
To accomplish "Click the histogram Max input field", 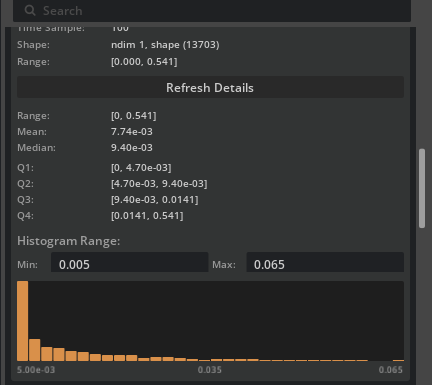I will click(x=325, y=262).
